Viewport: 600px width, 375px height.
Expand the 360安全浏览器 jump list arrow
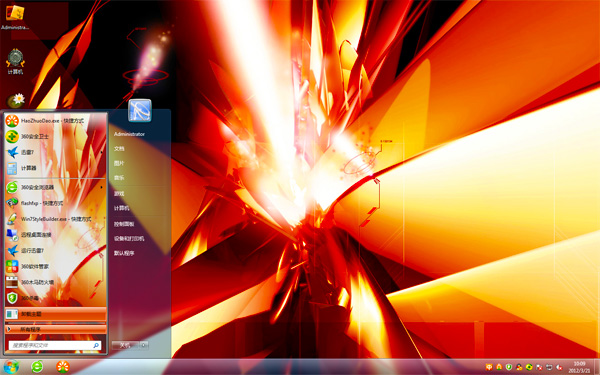point(102,188)
